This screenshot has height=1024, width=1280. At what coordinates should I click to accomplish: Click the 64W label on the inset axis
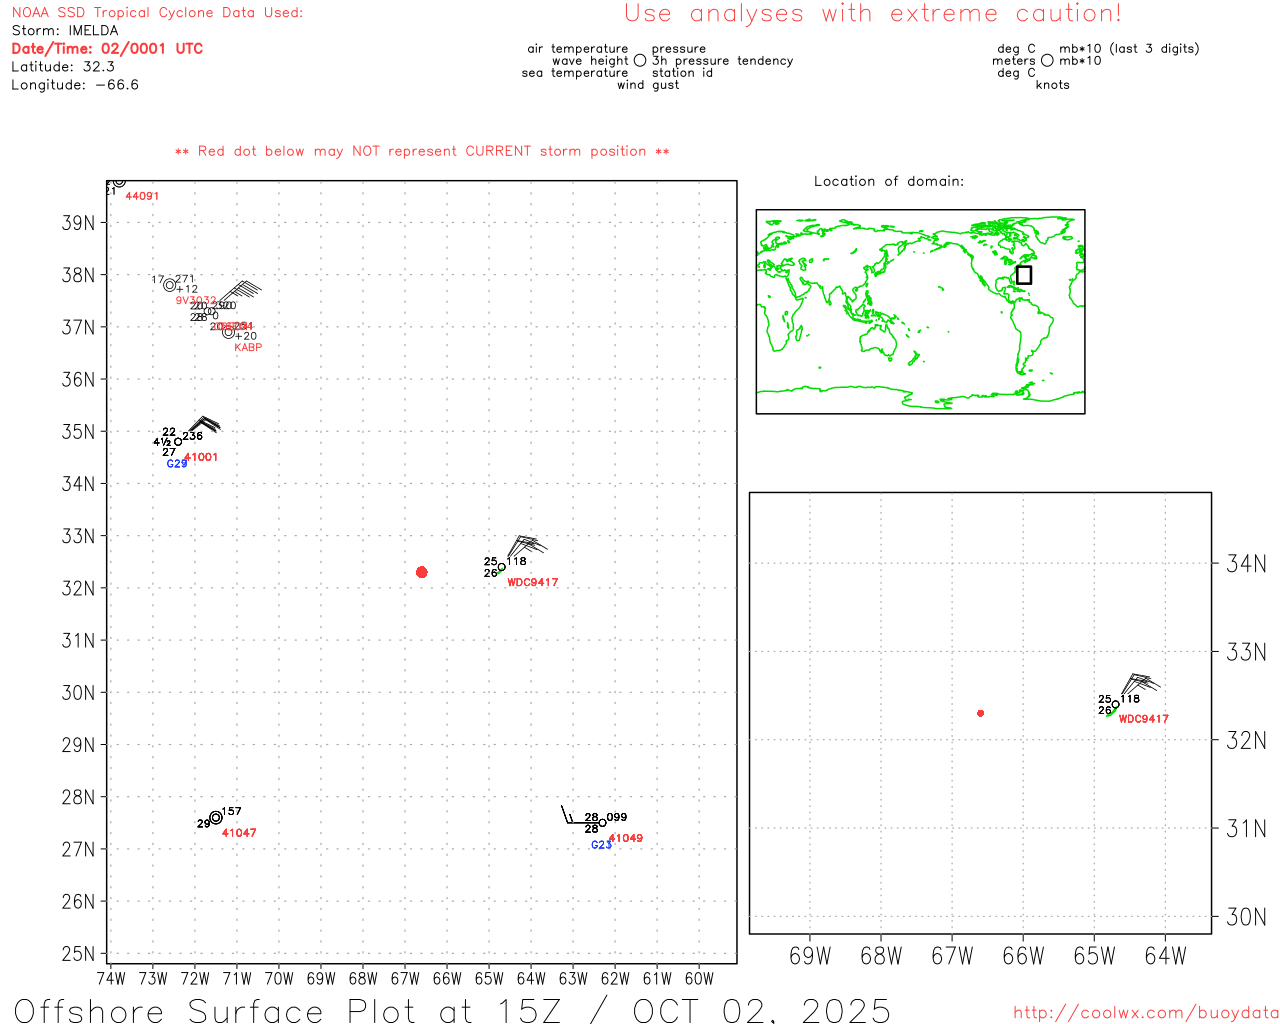coord(1165,956)
